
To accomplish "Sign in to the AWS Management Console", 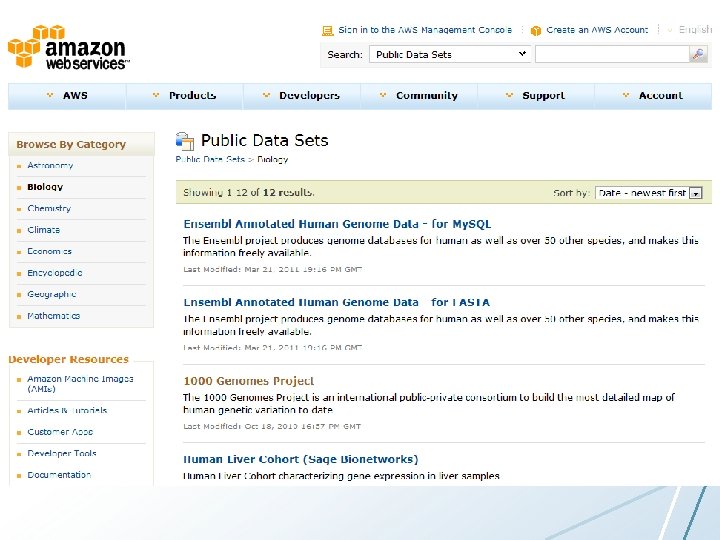I will 425,30.
